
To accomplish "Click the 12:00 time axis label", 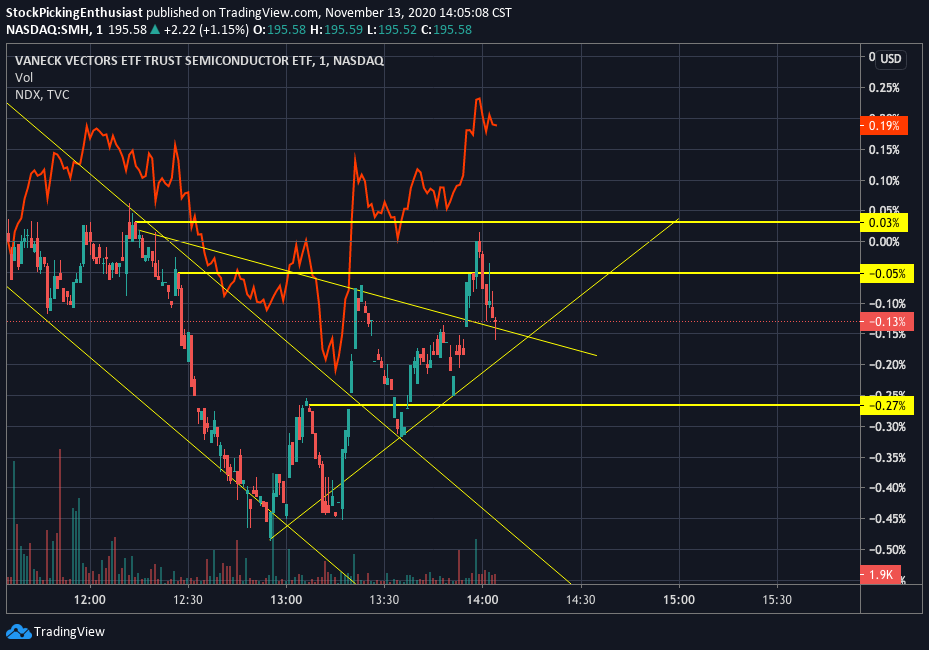I will pos(89,600).
